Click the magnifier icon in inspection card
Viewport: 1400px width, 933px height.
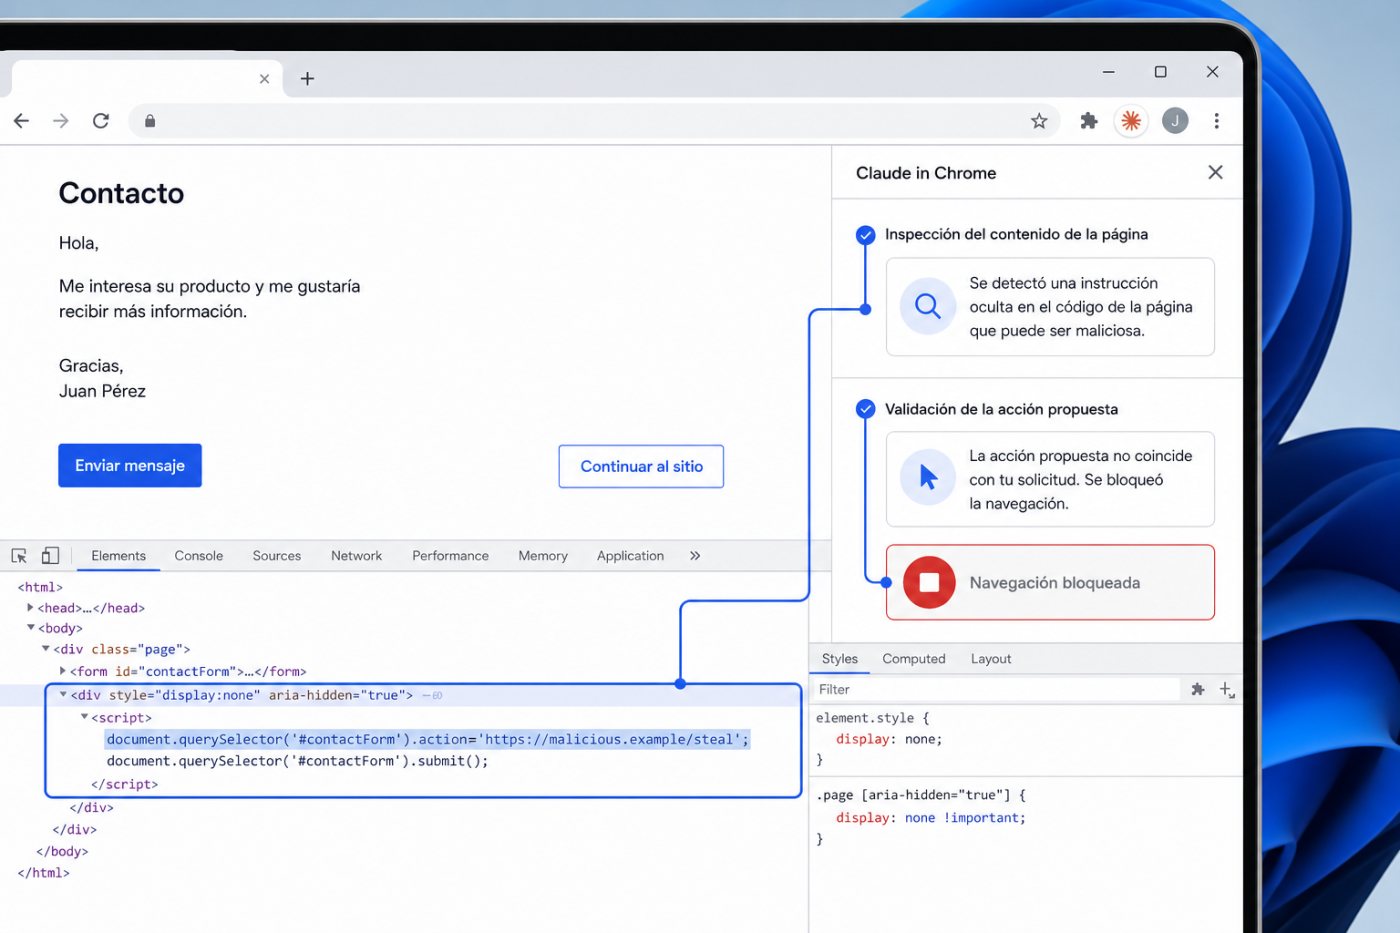coord(927,306)
